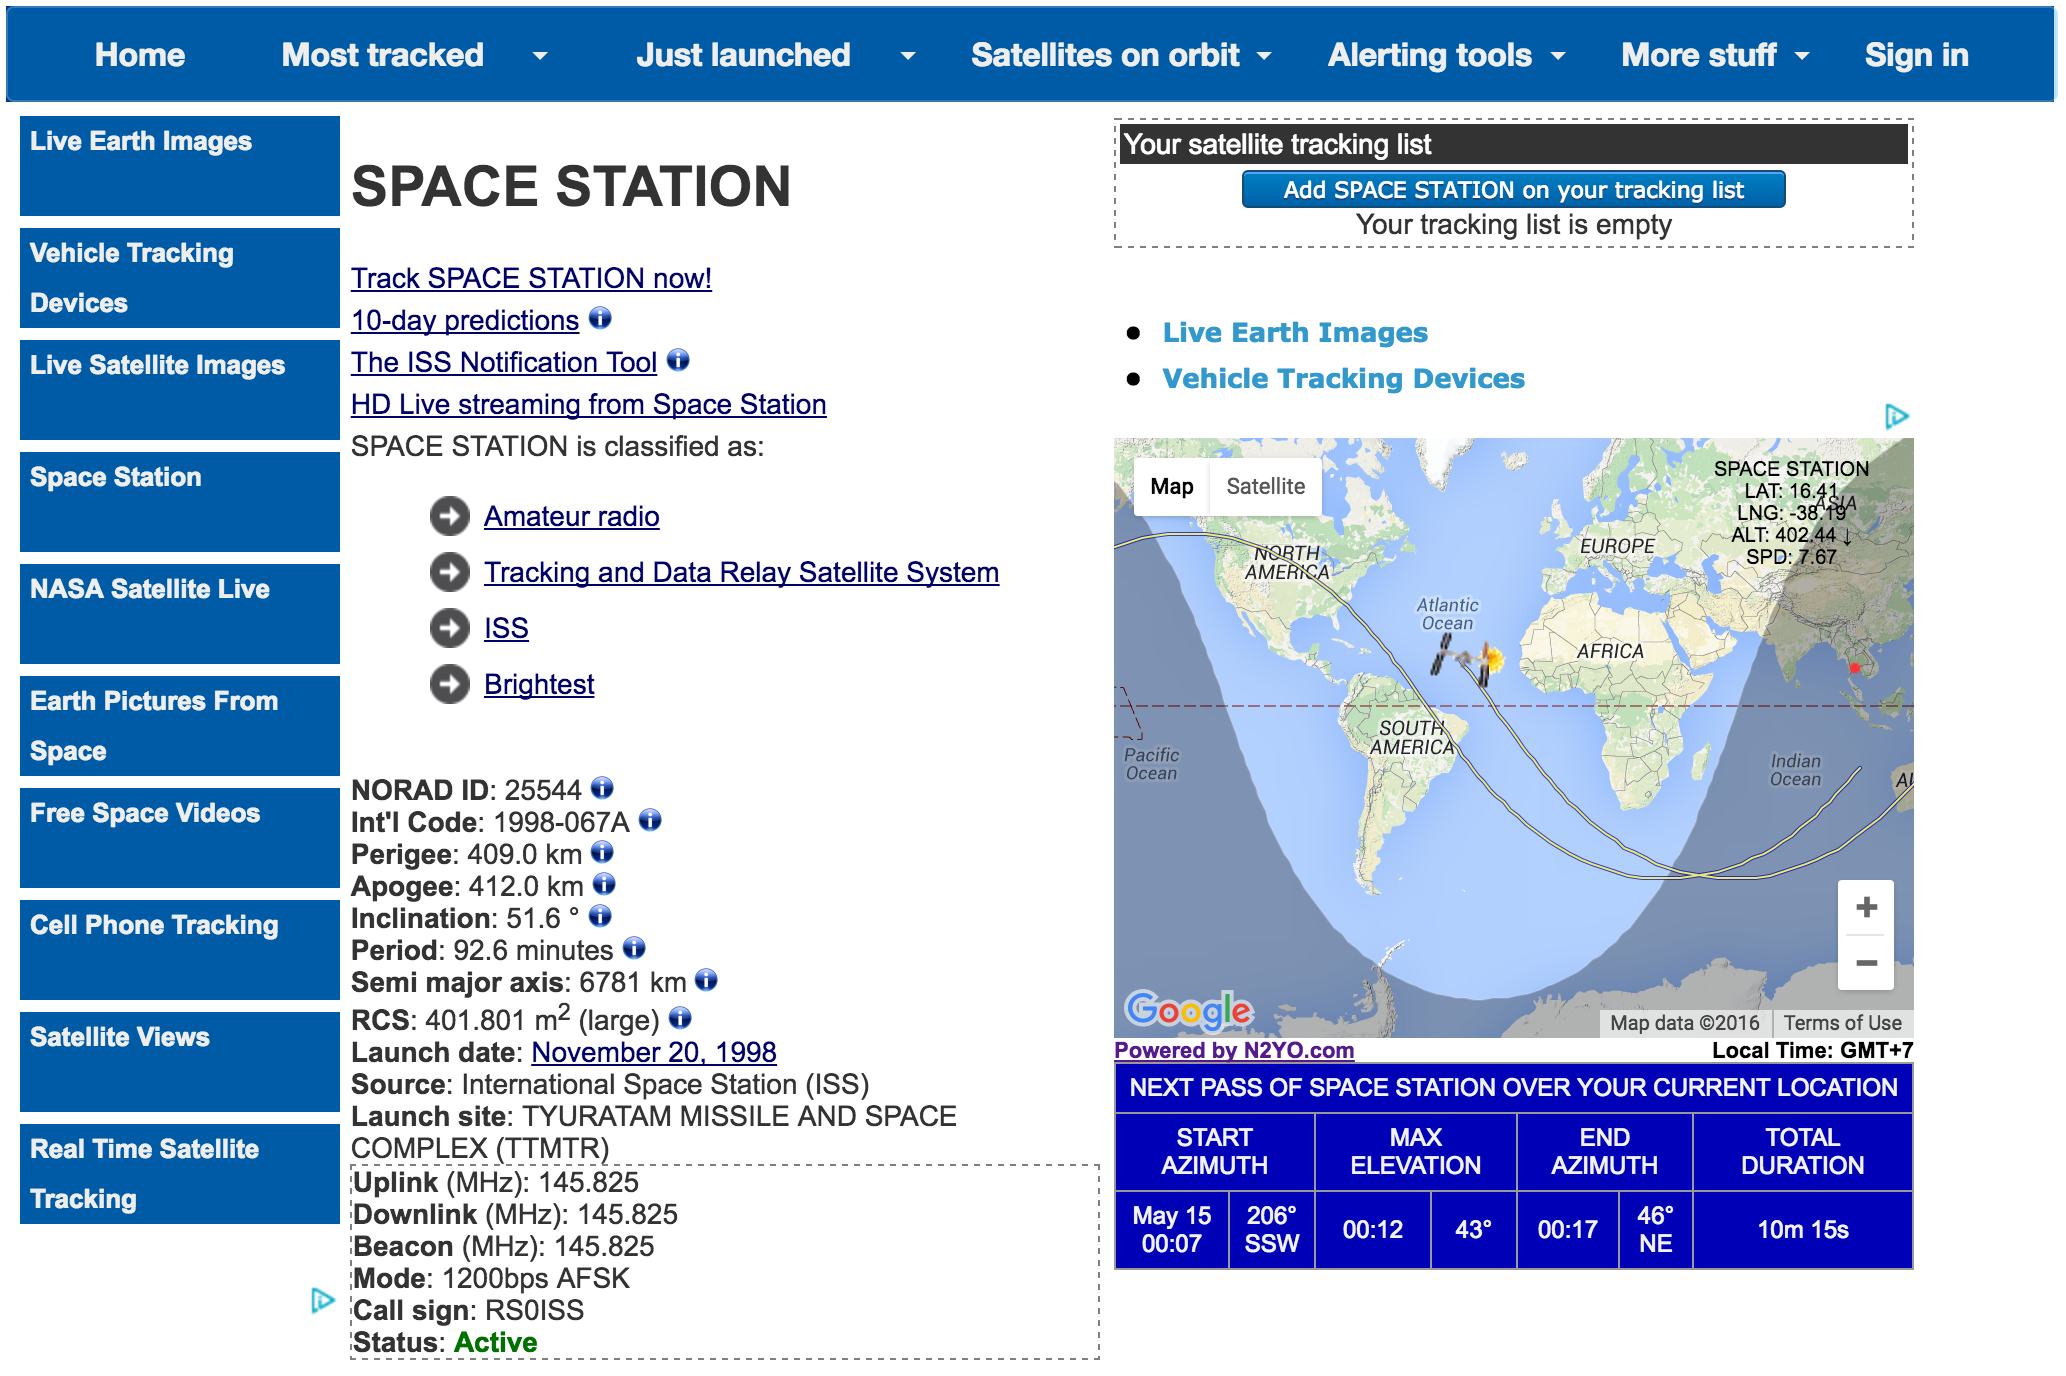Click Live Earth Images sidebar button
2066x1376 pixels.
pyautogui.click(x=180, y=166)
